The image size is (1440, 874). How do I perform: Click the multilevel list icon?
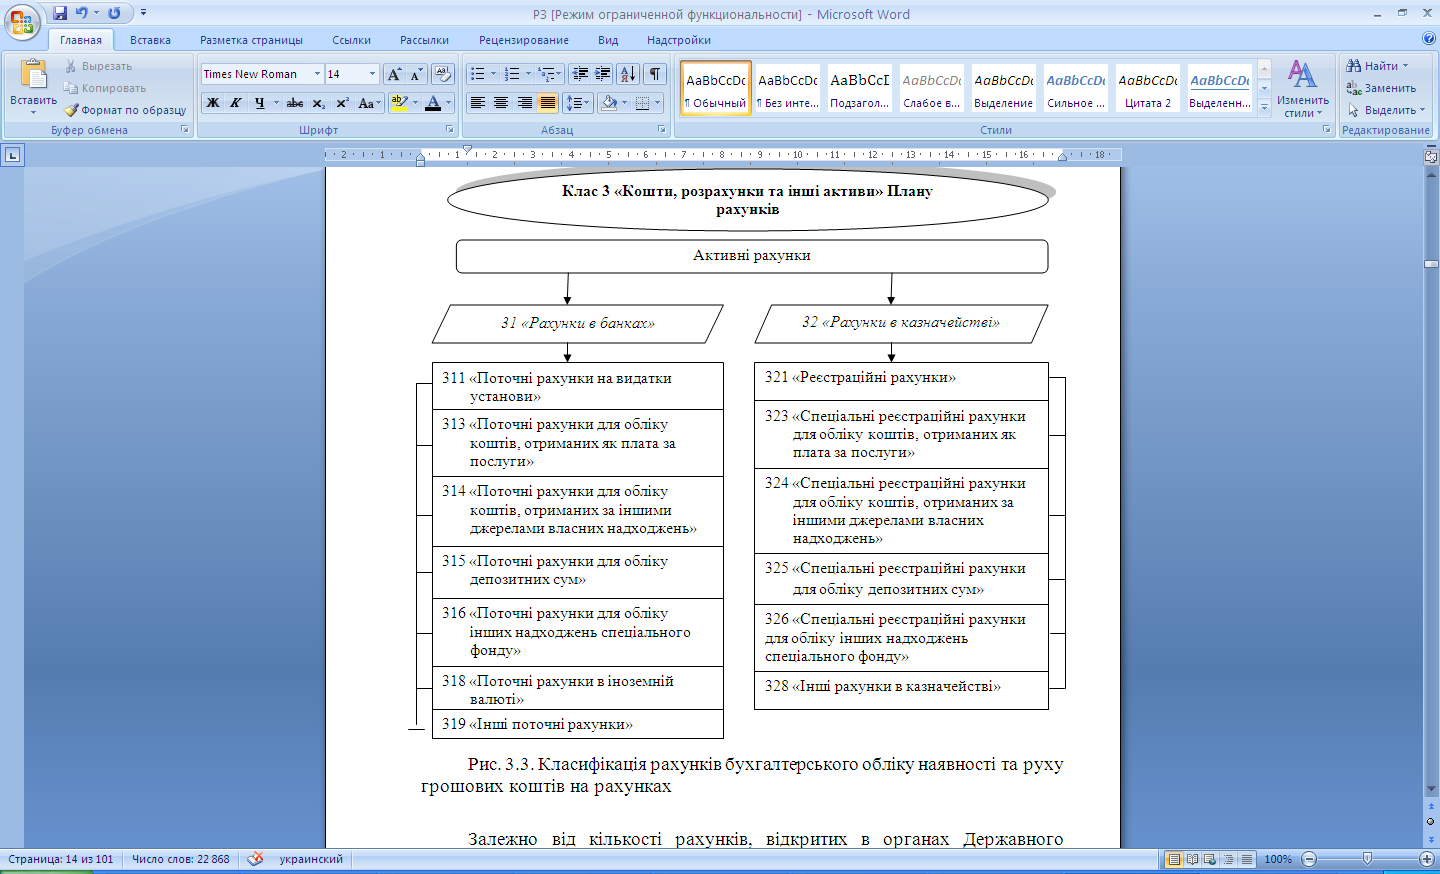pos(546,74)
